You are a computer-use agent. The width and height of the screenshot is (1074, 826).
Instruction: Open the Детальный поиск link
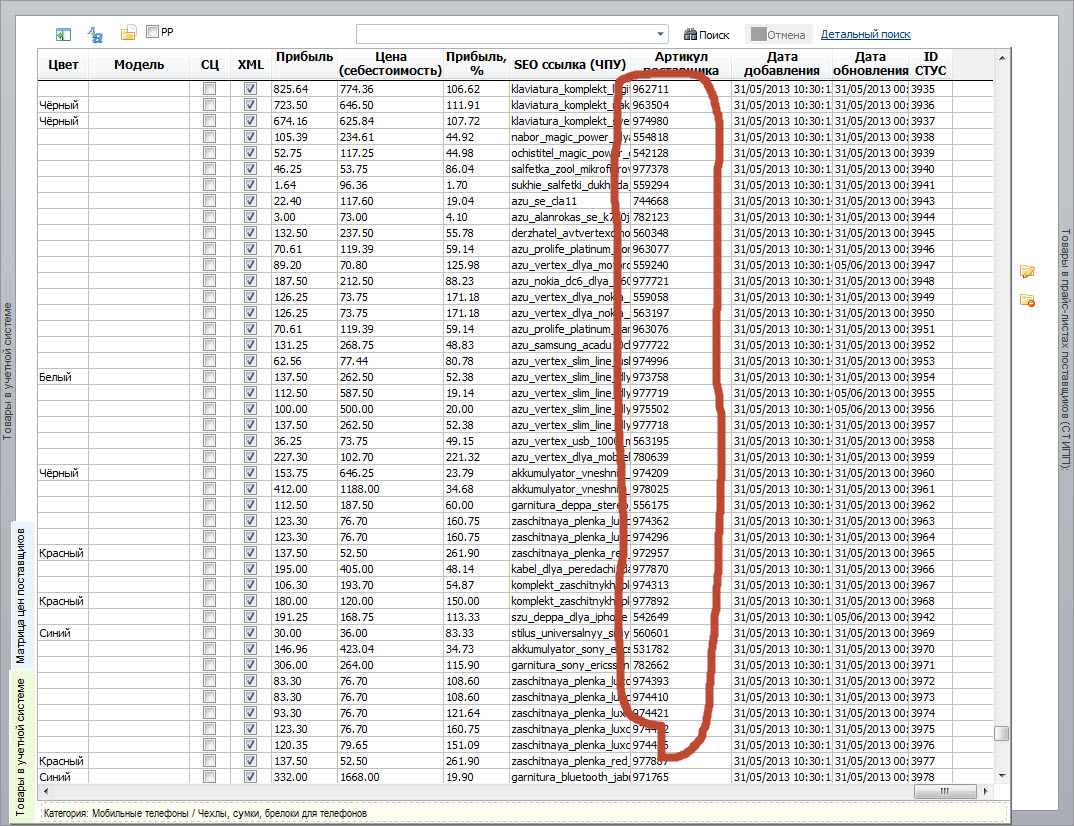tap(866, 34)
